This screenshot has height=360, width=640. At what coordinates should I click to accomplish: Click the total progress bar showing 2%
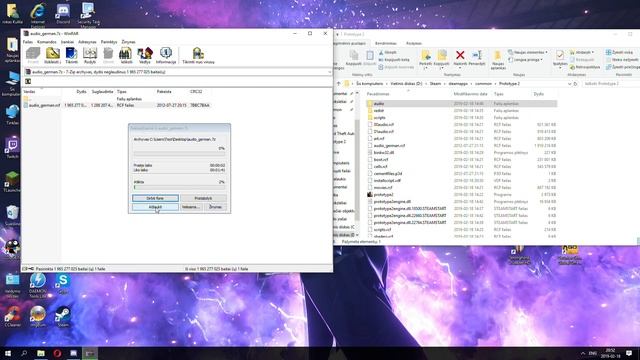179,187
